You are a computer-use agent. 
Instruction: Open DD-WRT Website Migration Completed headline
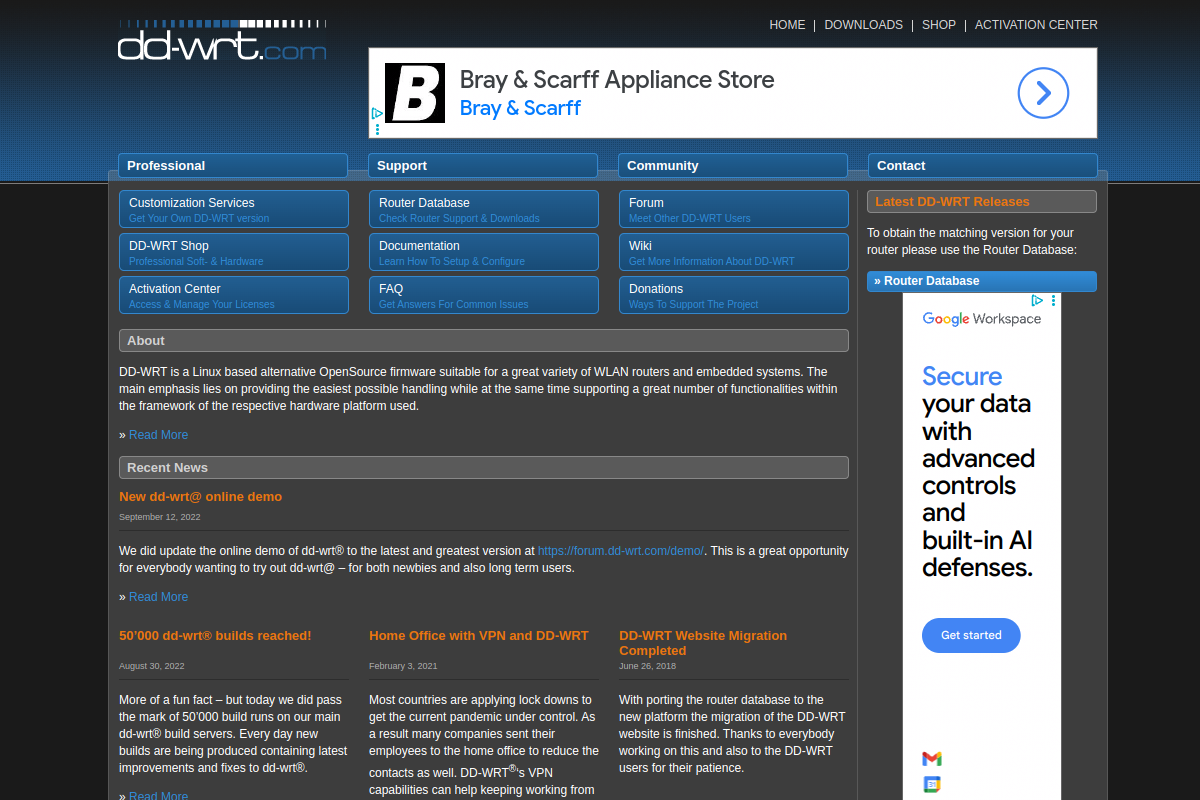click(x=703, y=643)
